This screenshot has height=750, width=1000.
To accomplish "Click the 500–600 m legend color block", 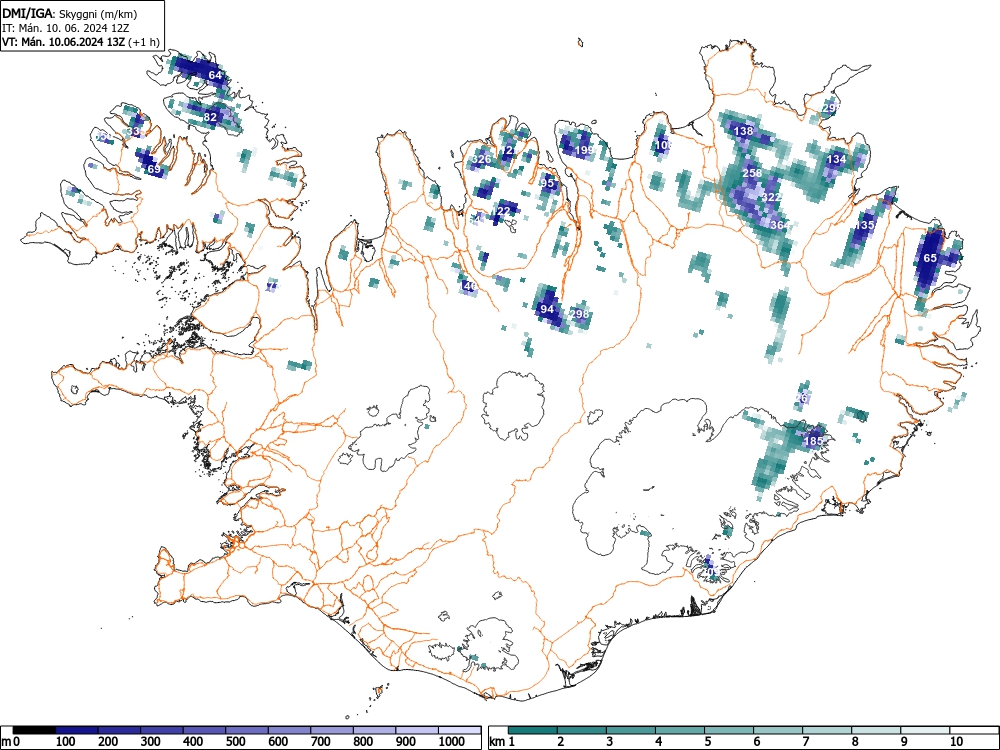I will point(247,730).
